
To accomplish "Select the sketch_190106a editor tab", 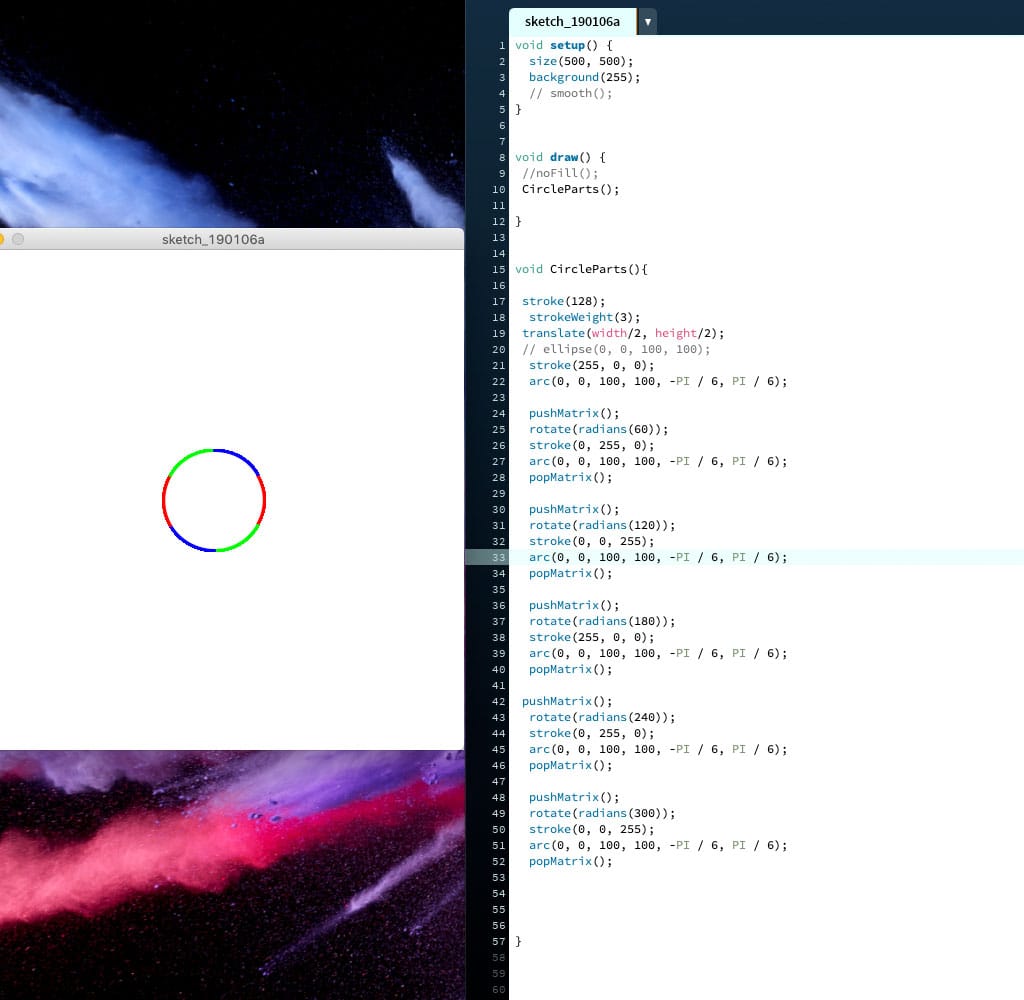I will 572,21.
